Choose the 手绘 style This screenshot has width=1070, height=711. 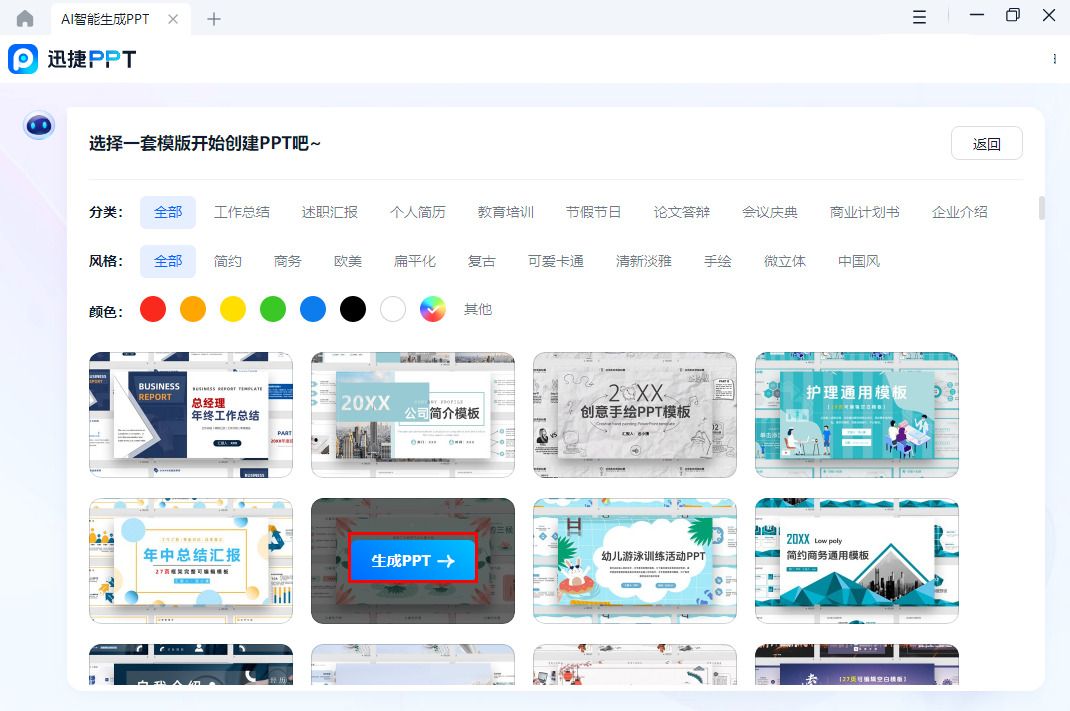(718, 261)
